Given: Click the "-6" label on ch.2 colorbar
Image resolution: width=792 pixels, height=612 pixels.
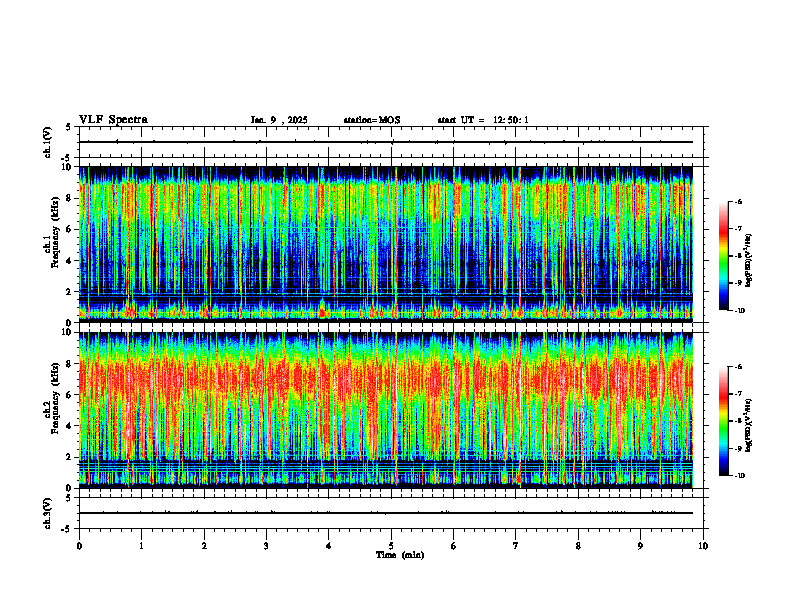Looking at the screenshot, I should 738,367.
